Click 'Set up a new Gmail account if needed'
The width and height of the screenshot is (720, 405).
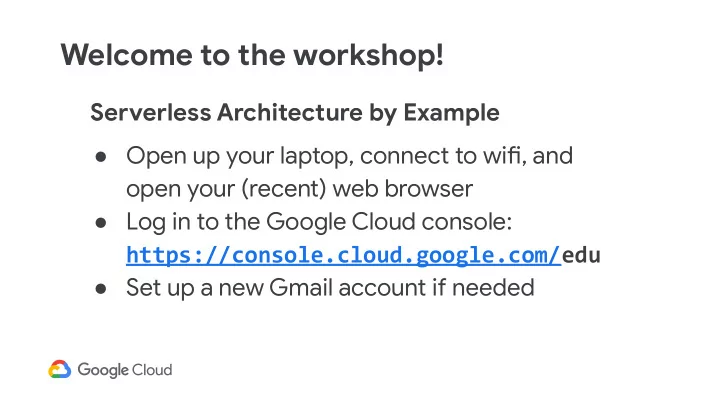pyautogui.click(x=331, y=288)
